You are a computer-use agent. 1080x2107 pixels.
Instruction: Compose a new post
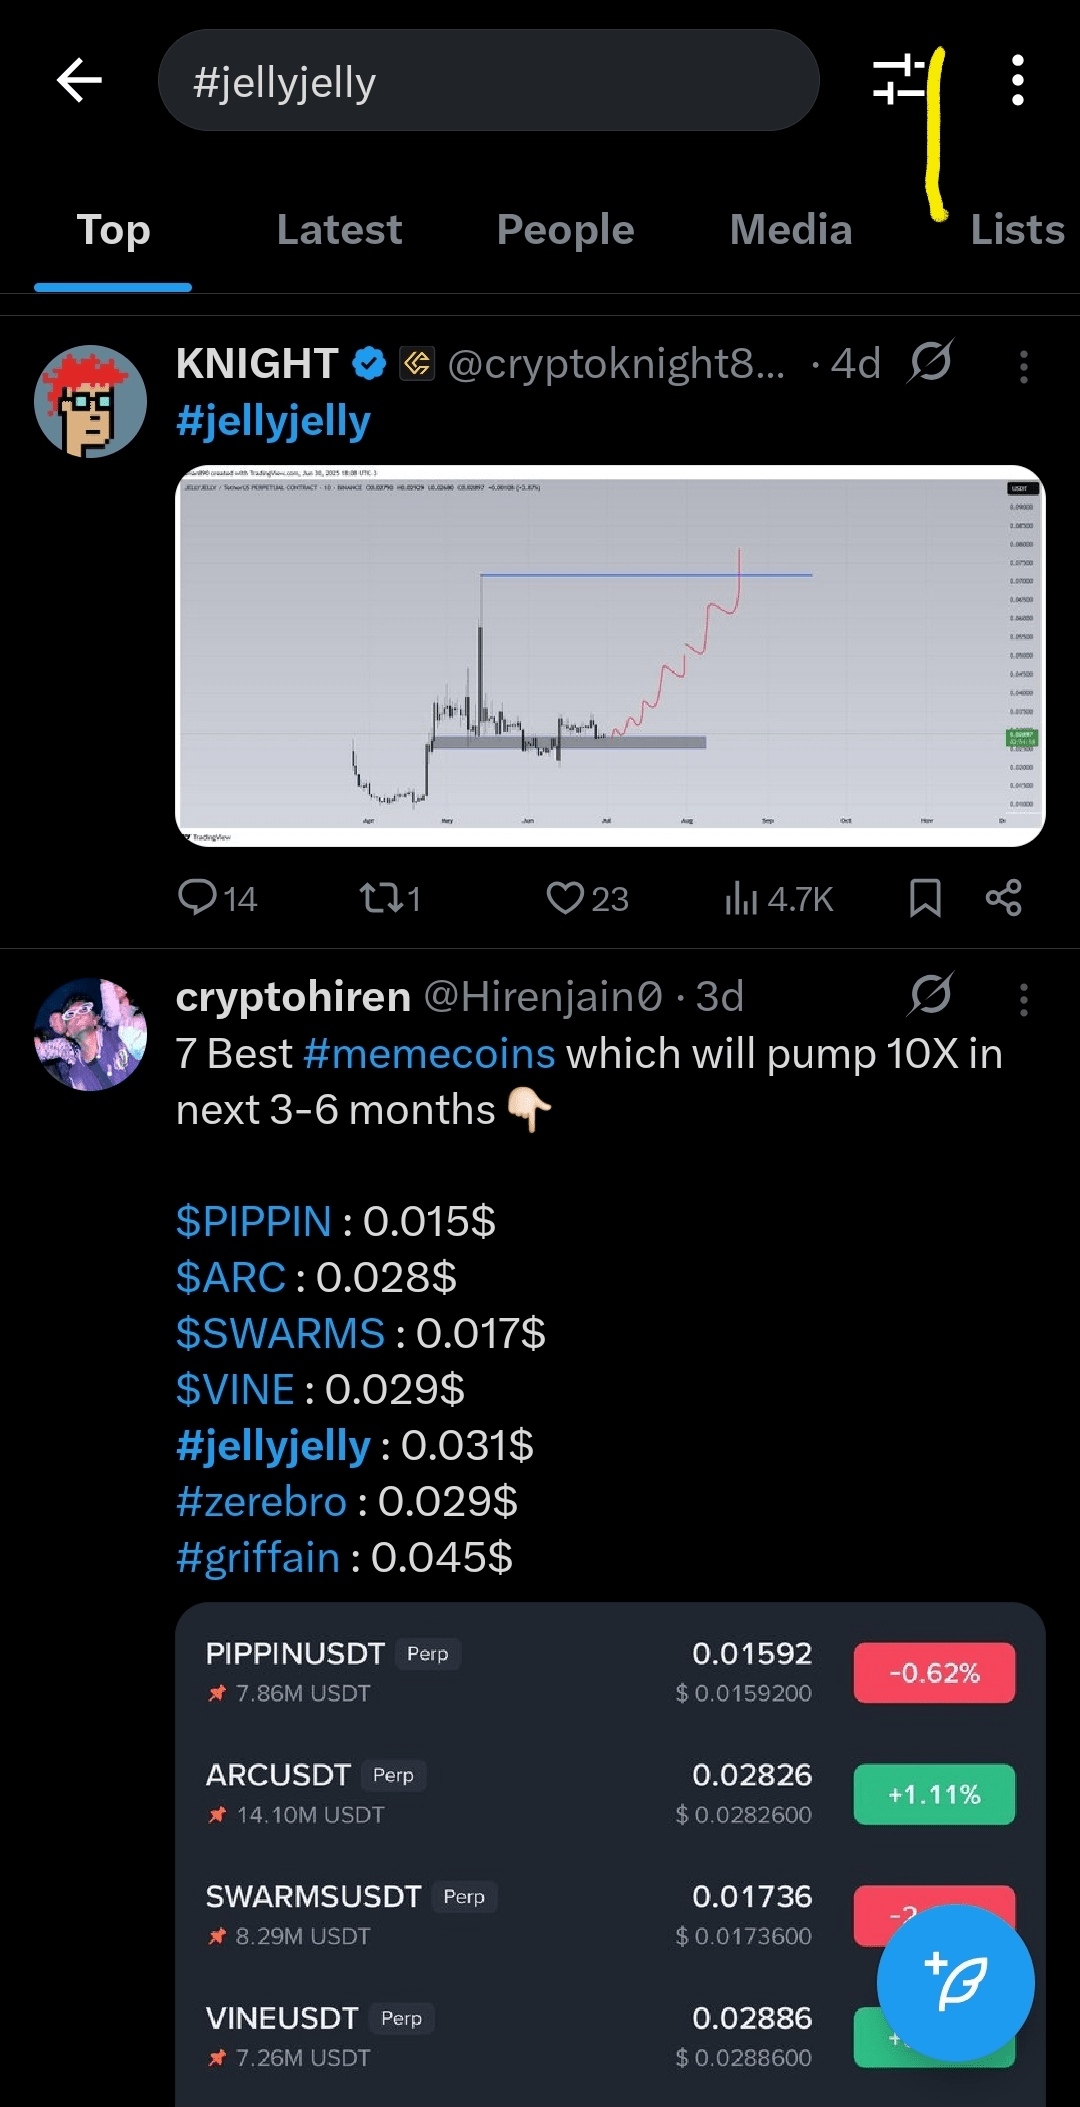pos(955,1982)
